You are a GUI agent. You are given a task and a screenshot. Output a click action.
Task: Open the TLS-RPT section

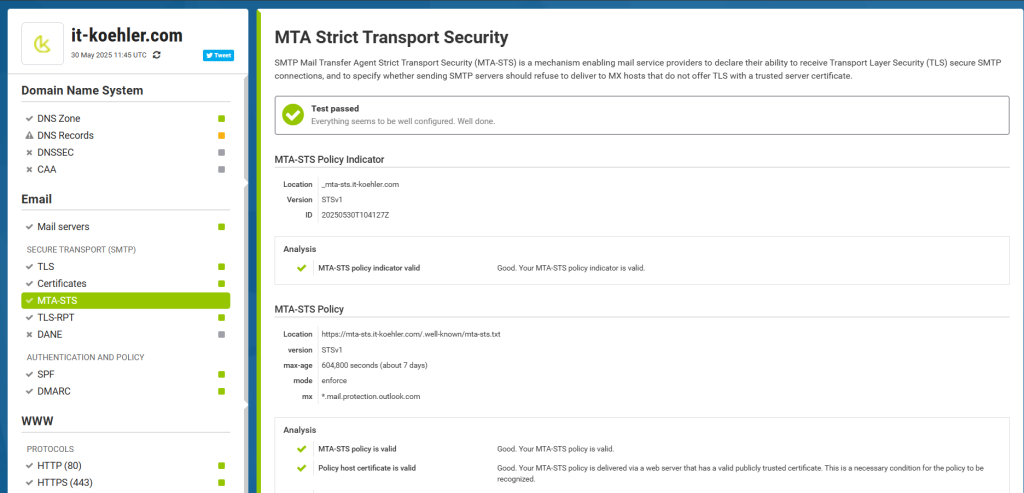click(56, 317)
